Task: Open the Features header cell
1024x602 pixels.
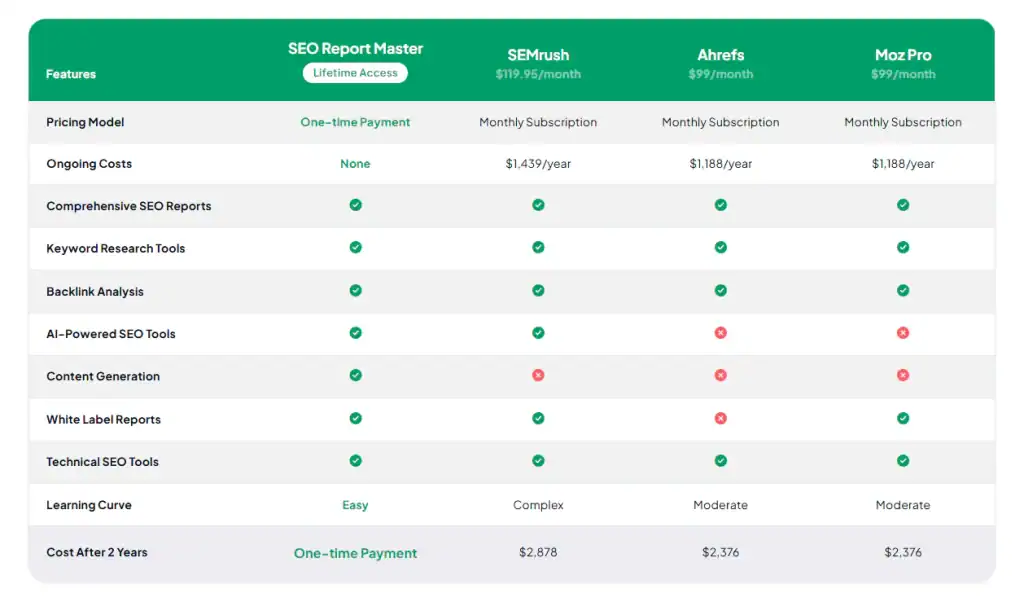Action: [x=70, y=74]
